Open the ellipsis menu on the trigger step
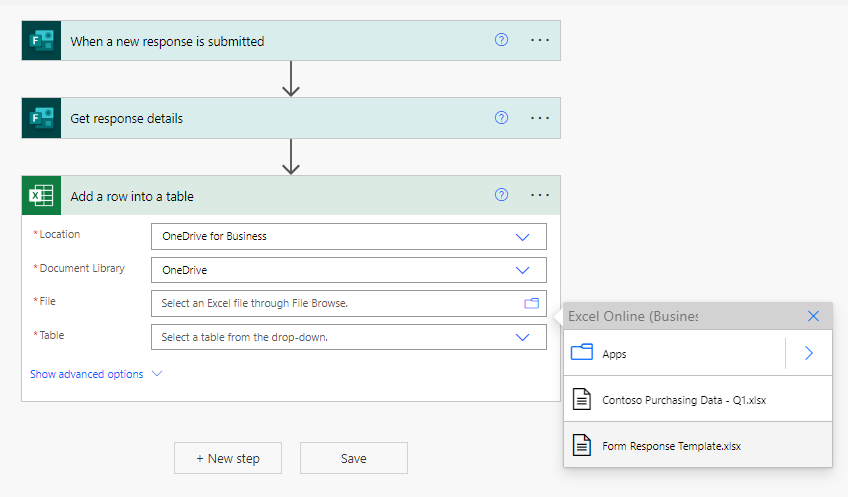This screenshot has width=848, height=497. coord(540,40)
